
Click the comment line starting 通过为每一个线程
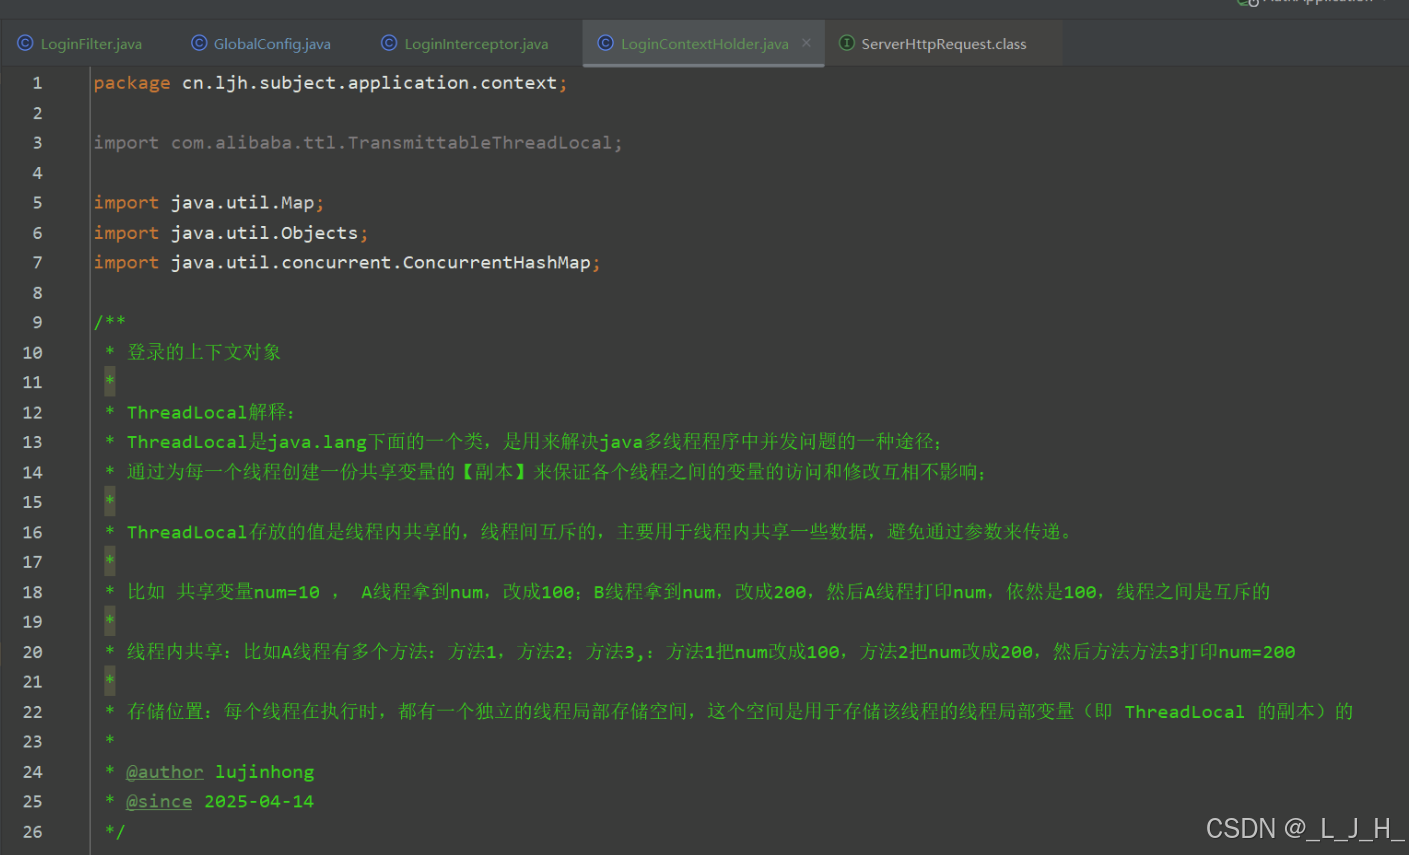pyautogui.click(x=557, y=472)
